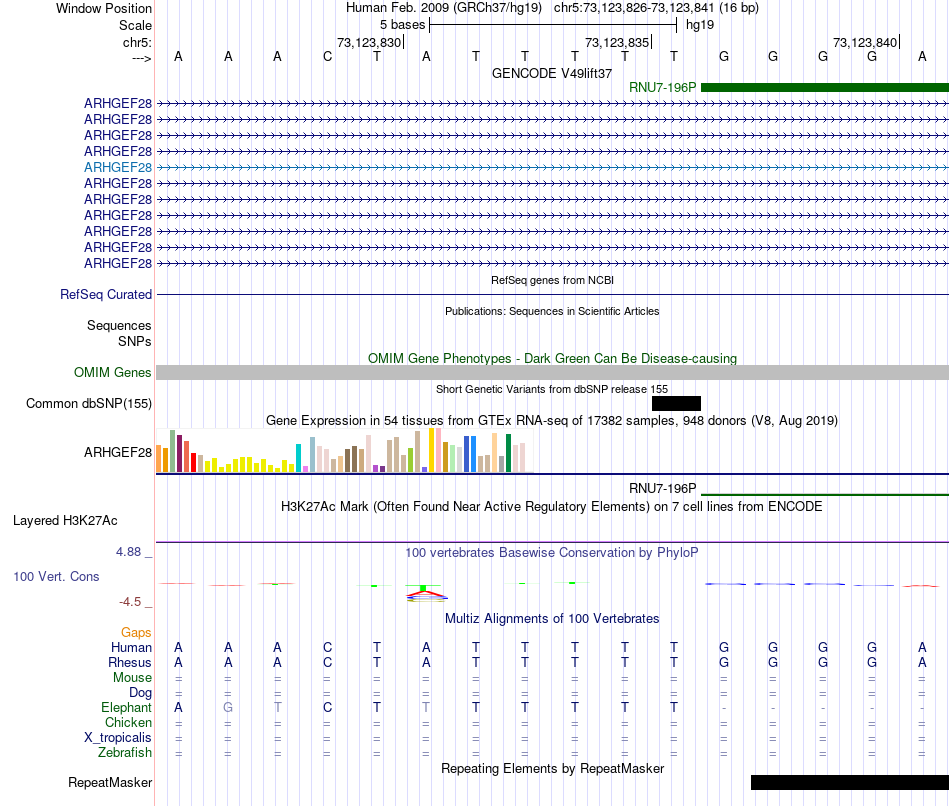
Task: Click the faded G base in Elephant row
Action: (x=228, y=707)
